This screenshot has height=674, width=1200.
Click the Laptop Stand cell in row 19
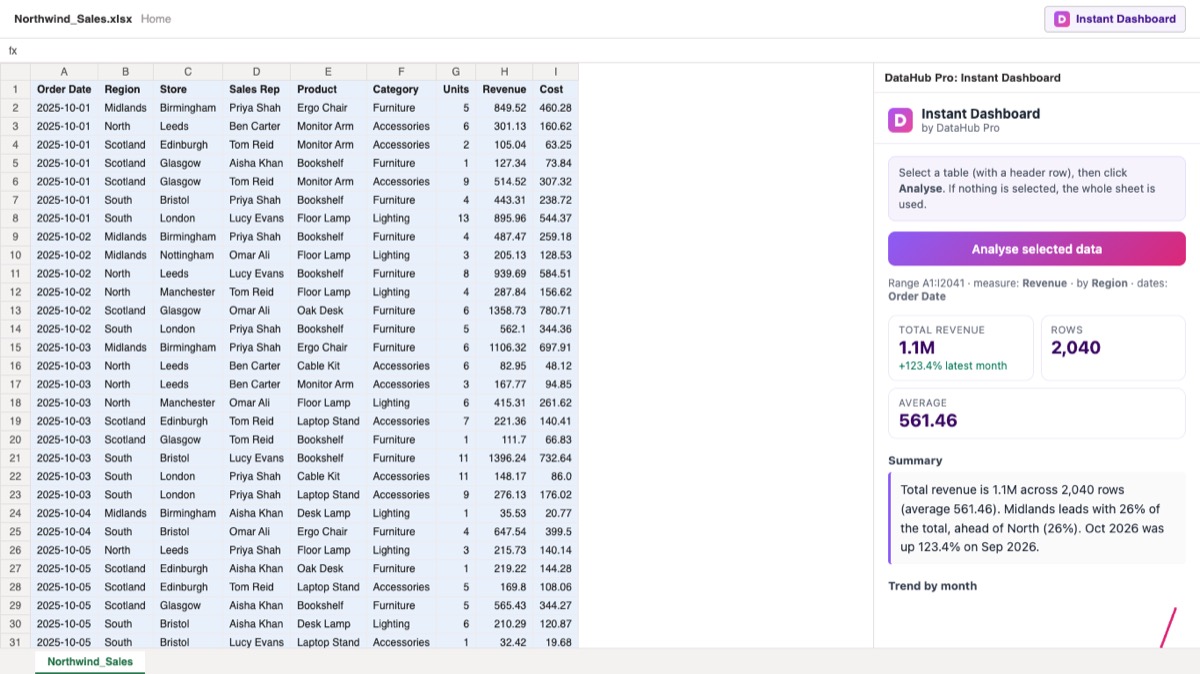click(328, 421)
